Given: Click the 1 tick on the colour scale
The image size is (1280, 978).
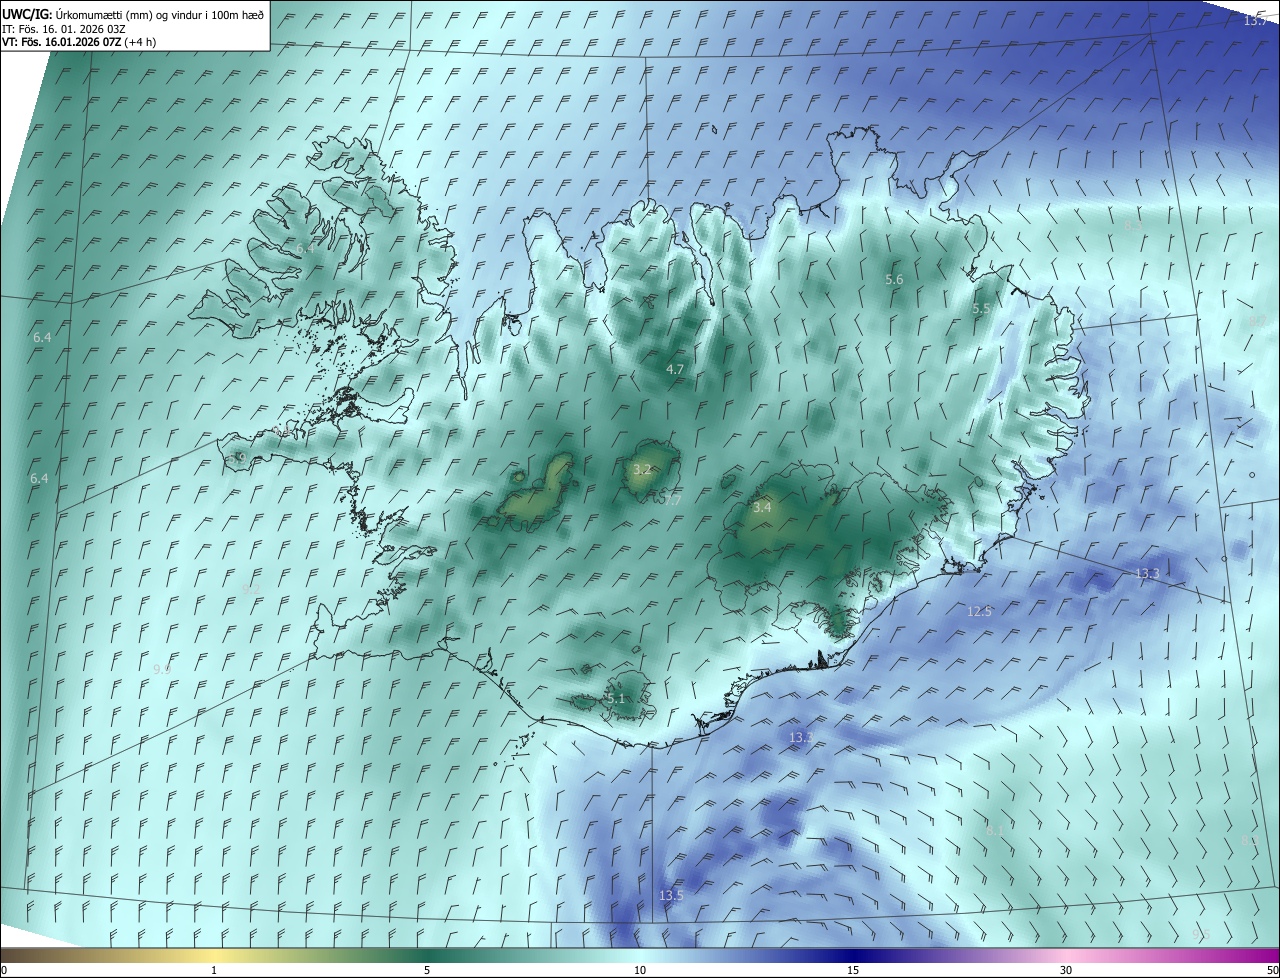Looking at the screenshot, I should (x=214, y=970).
